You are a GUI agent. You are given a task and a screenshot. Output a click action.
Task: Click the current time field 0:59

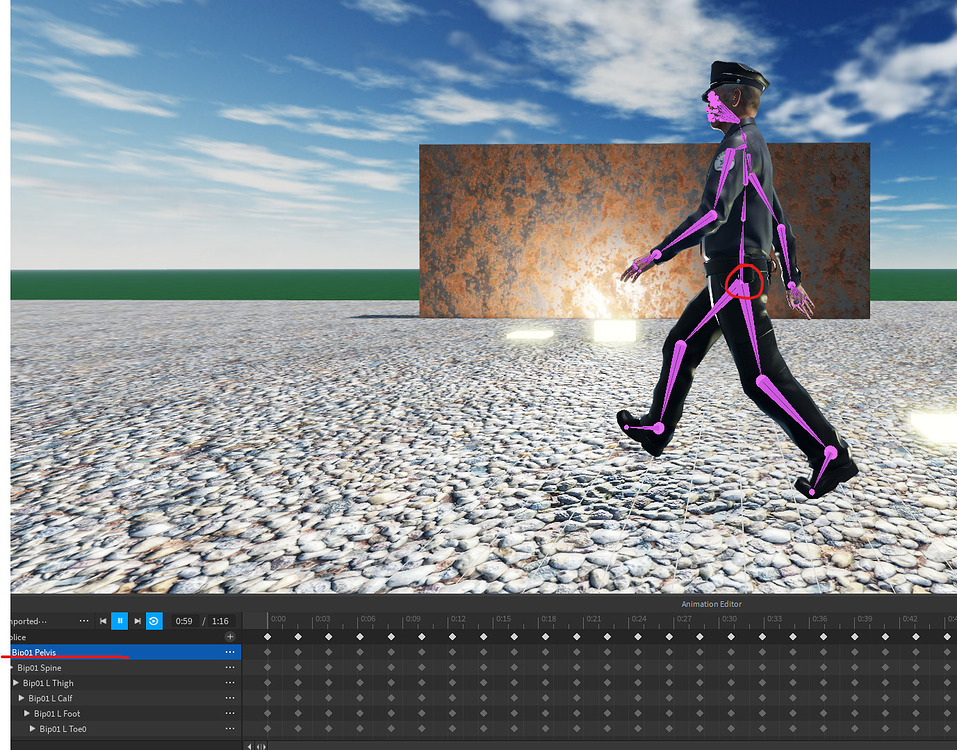(184, 621)
